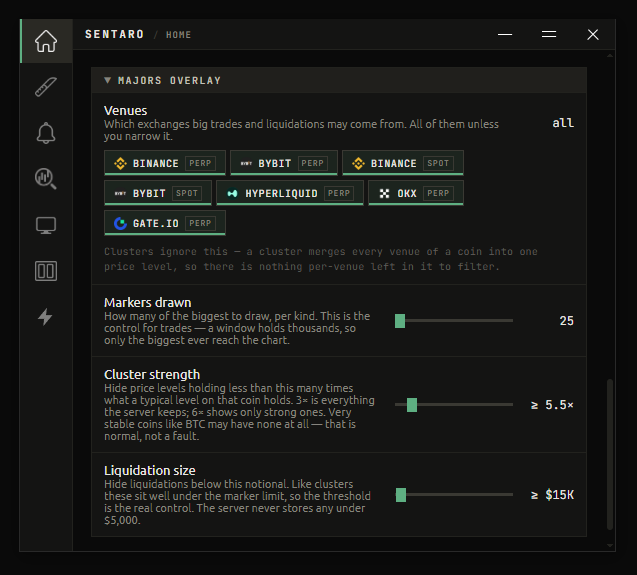Image resolution: width=637 pixels, height=575 pixels.
Task: Click the SENTARO title text
Action: 114,34
